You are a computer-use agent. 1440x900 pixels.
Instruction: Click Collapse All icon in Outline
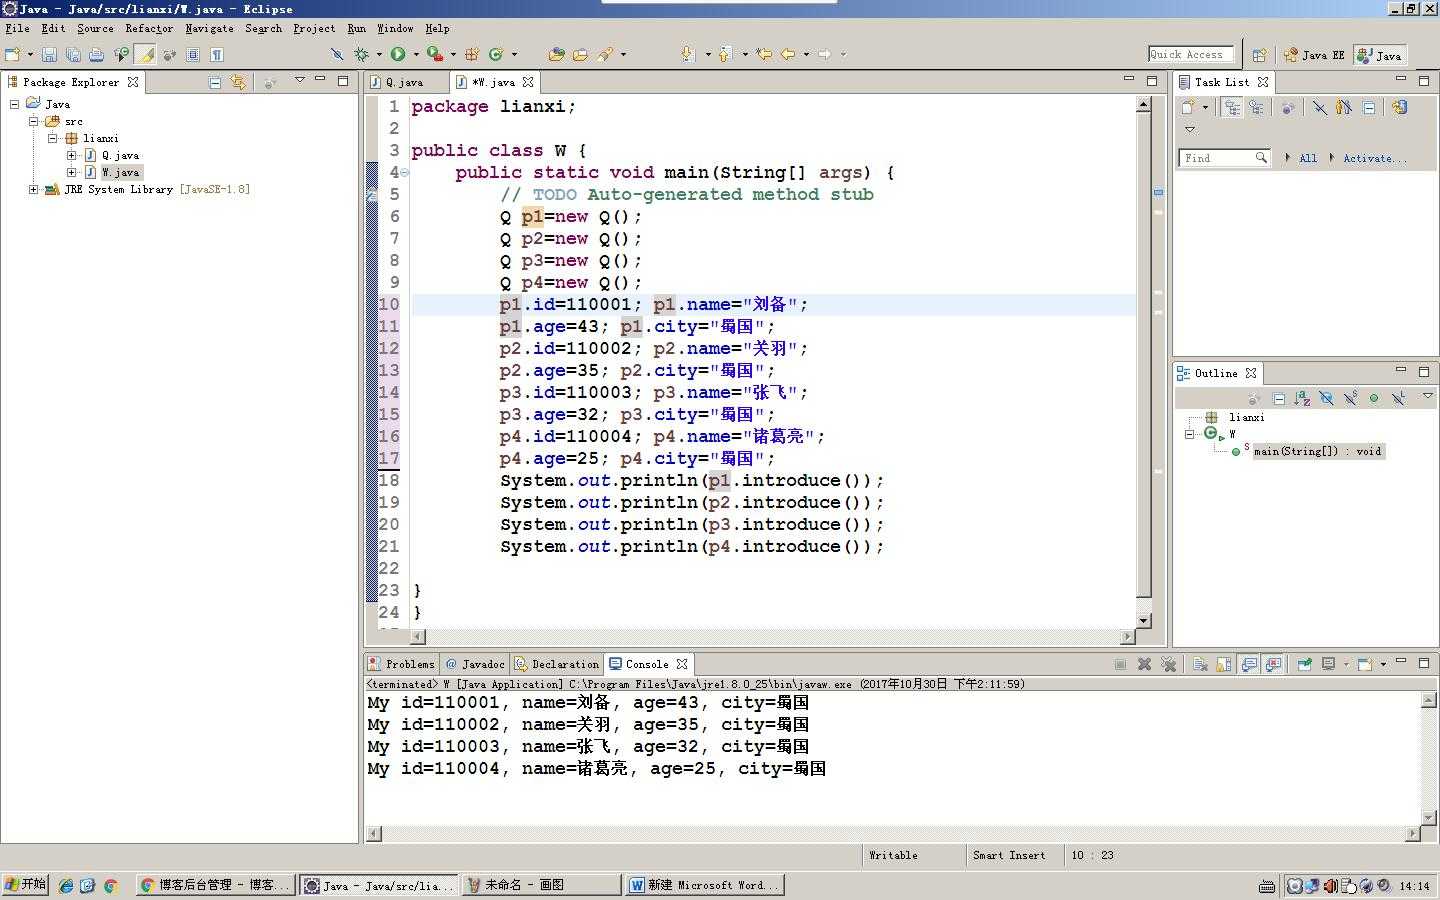coord(1279,398)
